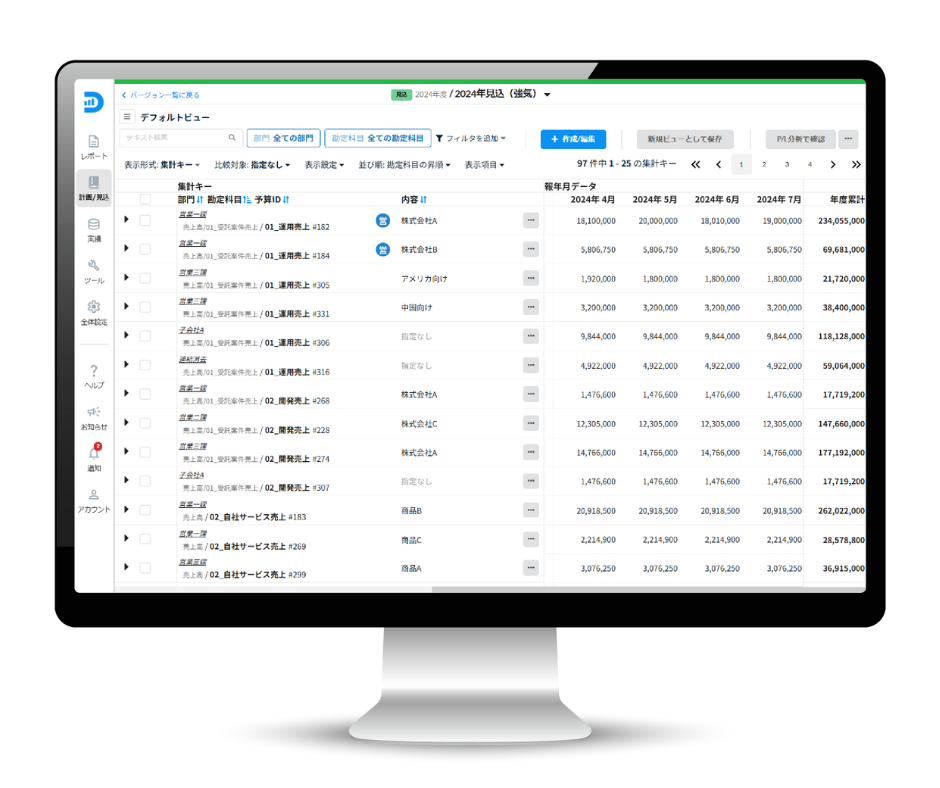The height and width of the screenshot is (788, 940).
Task: Go to page 2 in pagination
Action: point(764,165)
